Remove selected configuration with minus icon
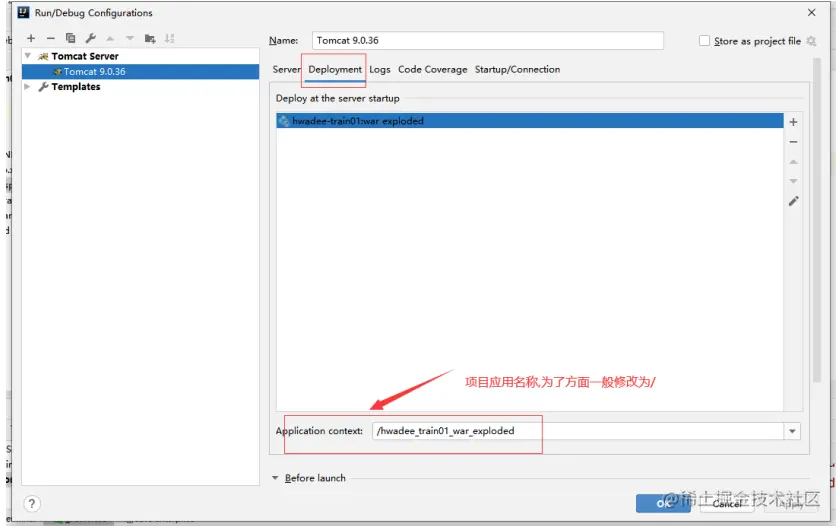838x526 pixels. pos(51,38)
